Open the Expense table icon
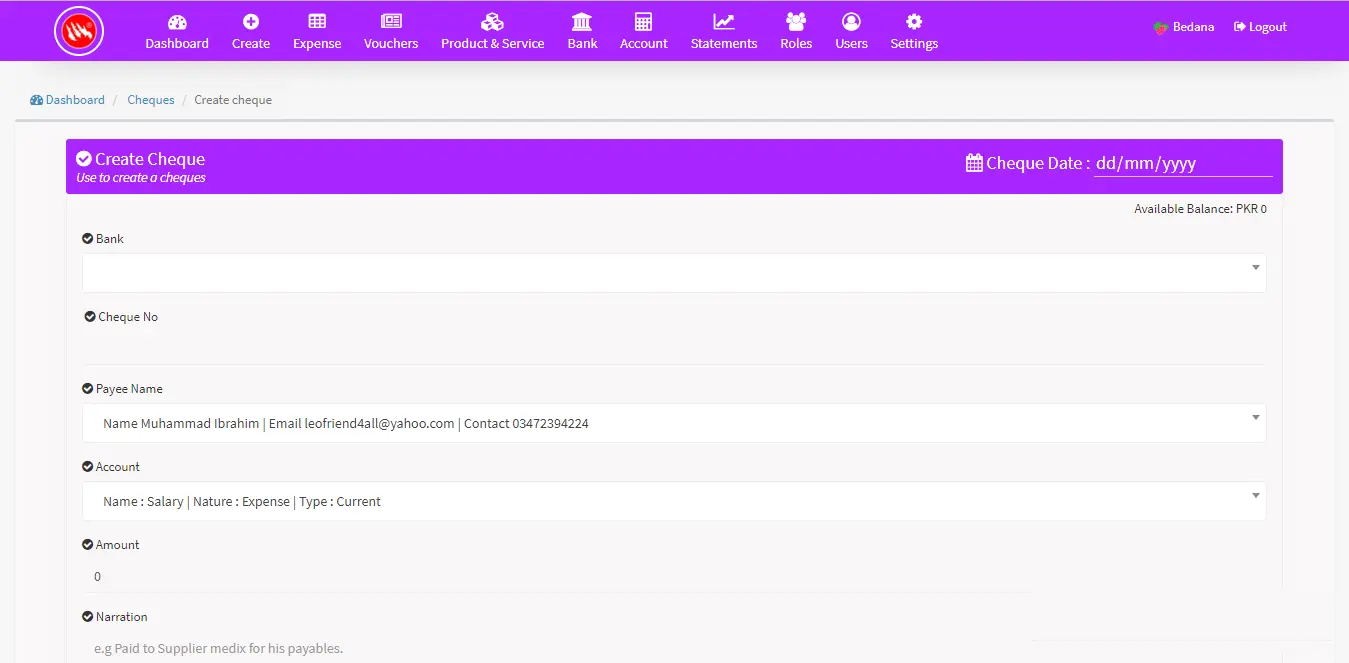Screen dimensions: 1349x663 coord(317,21)
